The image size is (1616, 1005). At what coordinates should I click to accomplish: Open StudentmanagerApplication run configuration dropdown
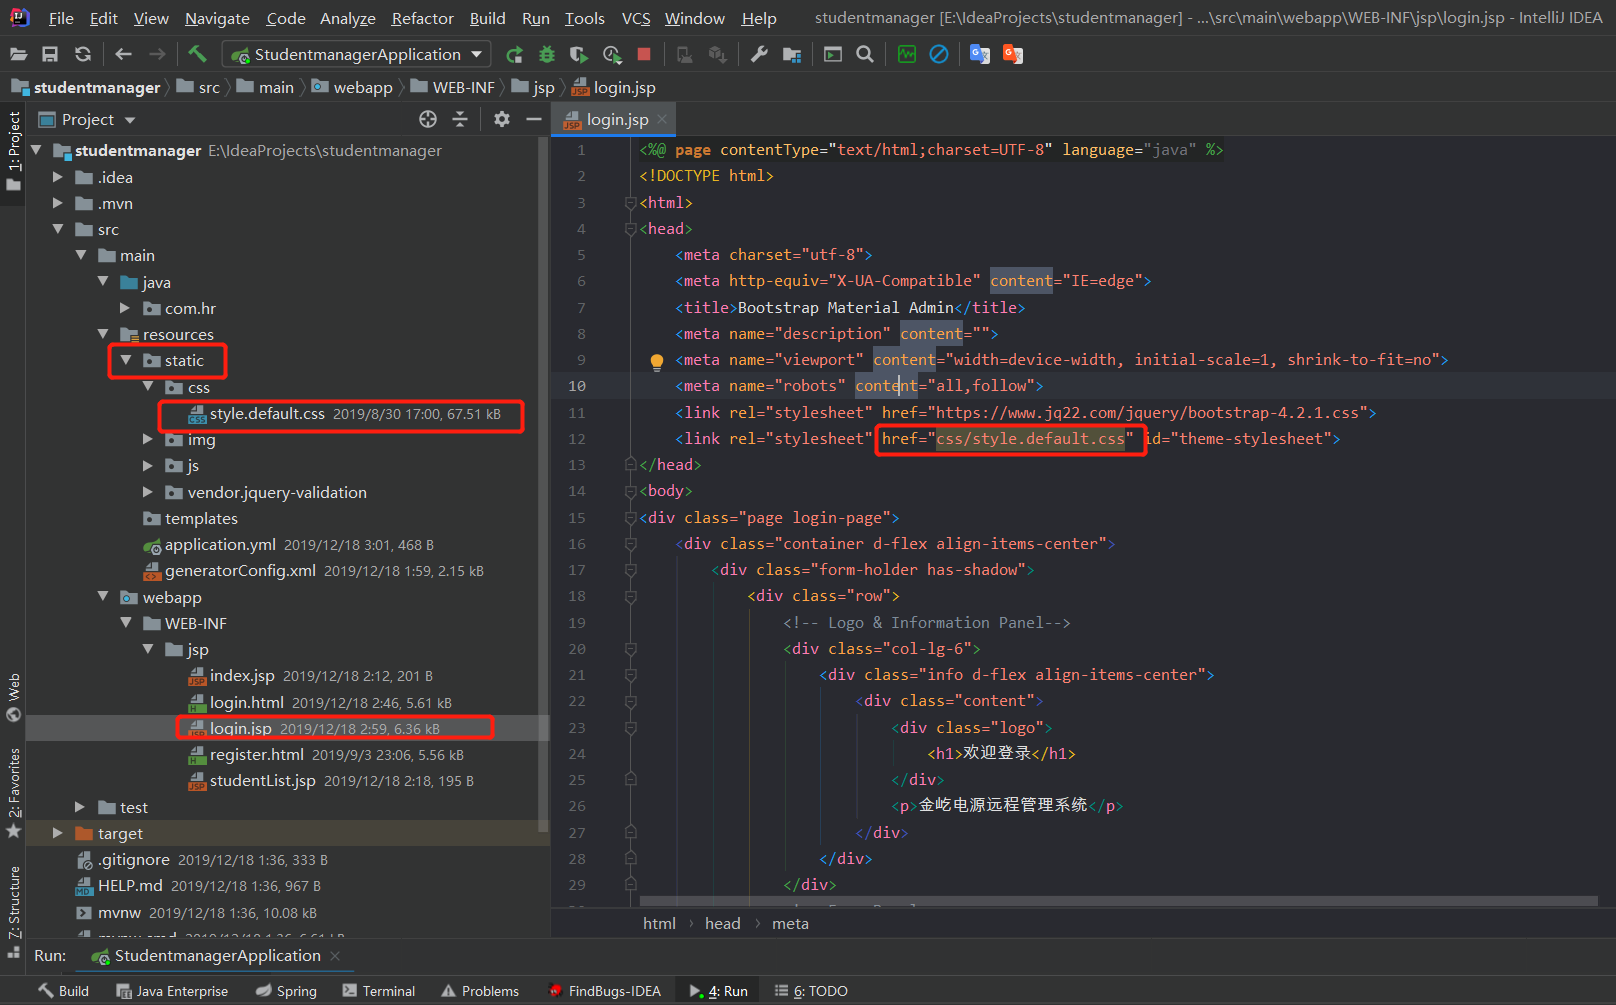pos(356,54)
